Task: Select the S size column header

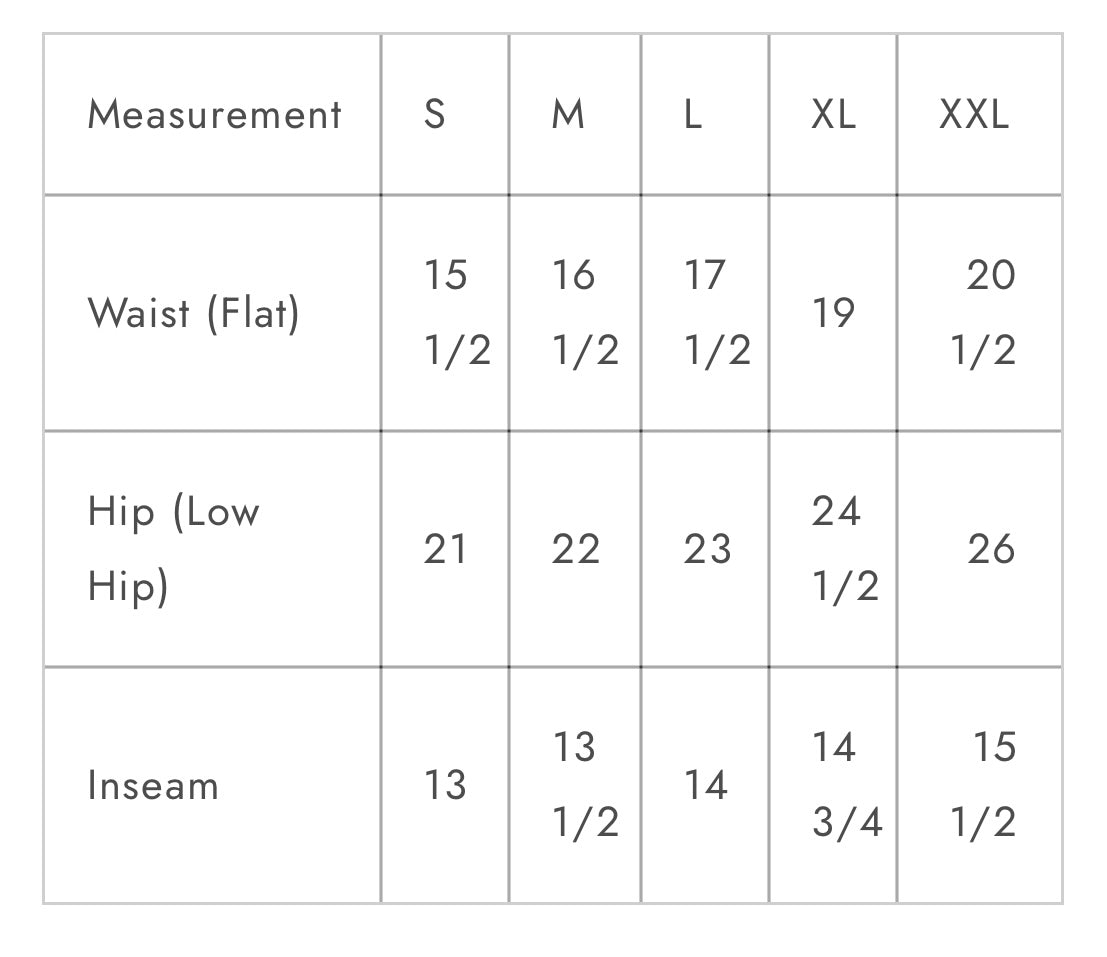Action: pos(435,114)
